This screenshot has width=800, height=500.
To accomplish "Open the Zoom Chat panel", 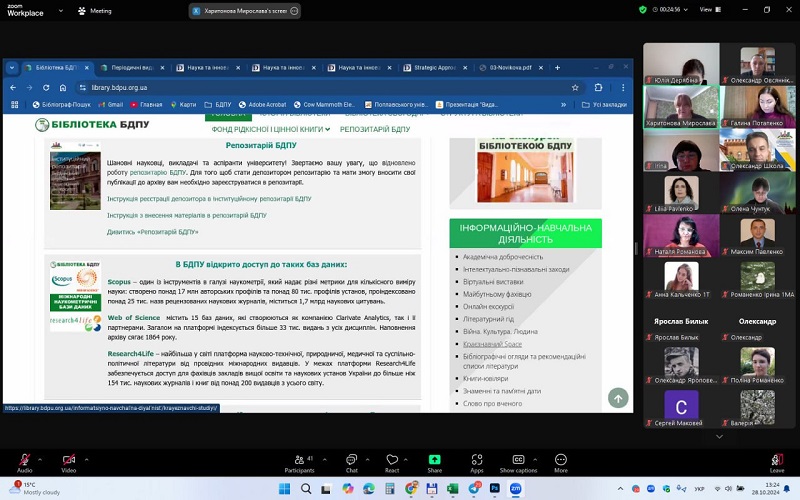I will pyautogui.click(x=352, y=463).
